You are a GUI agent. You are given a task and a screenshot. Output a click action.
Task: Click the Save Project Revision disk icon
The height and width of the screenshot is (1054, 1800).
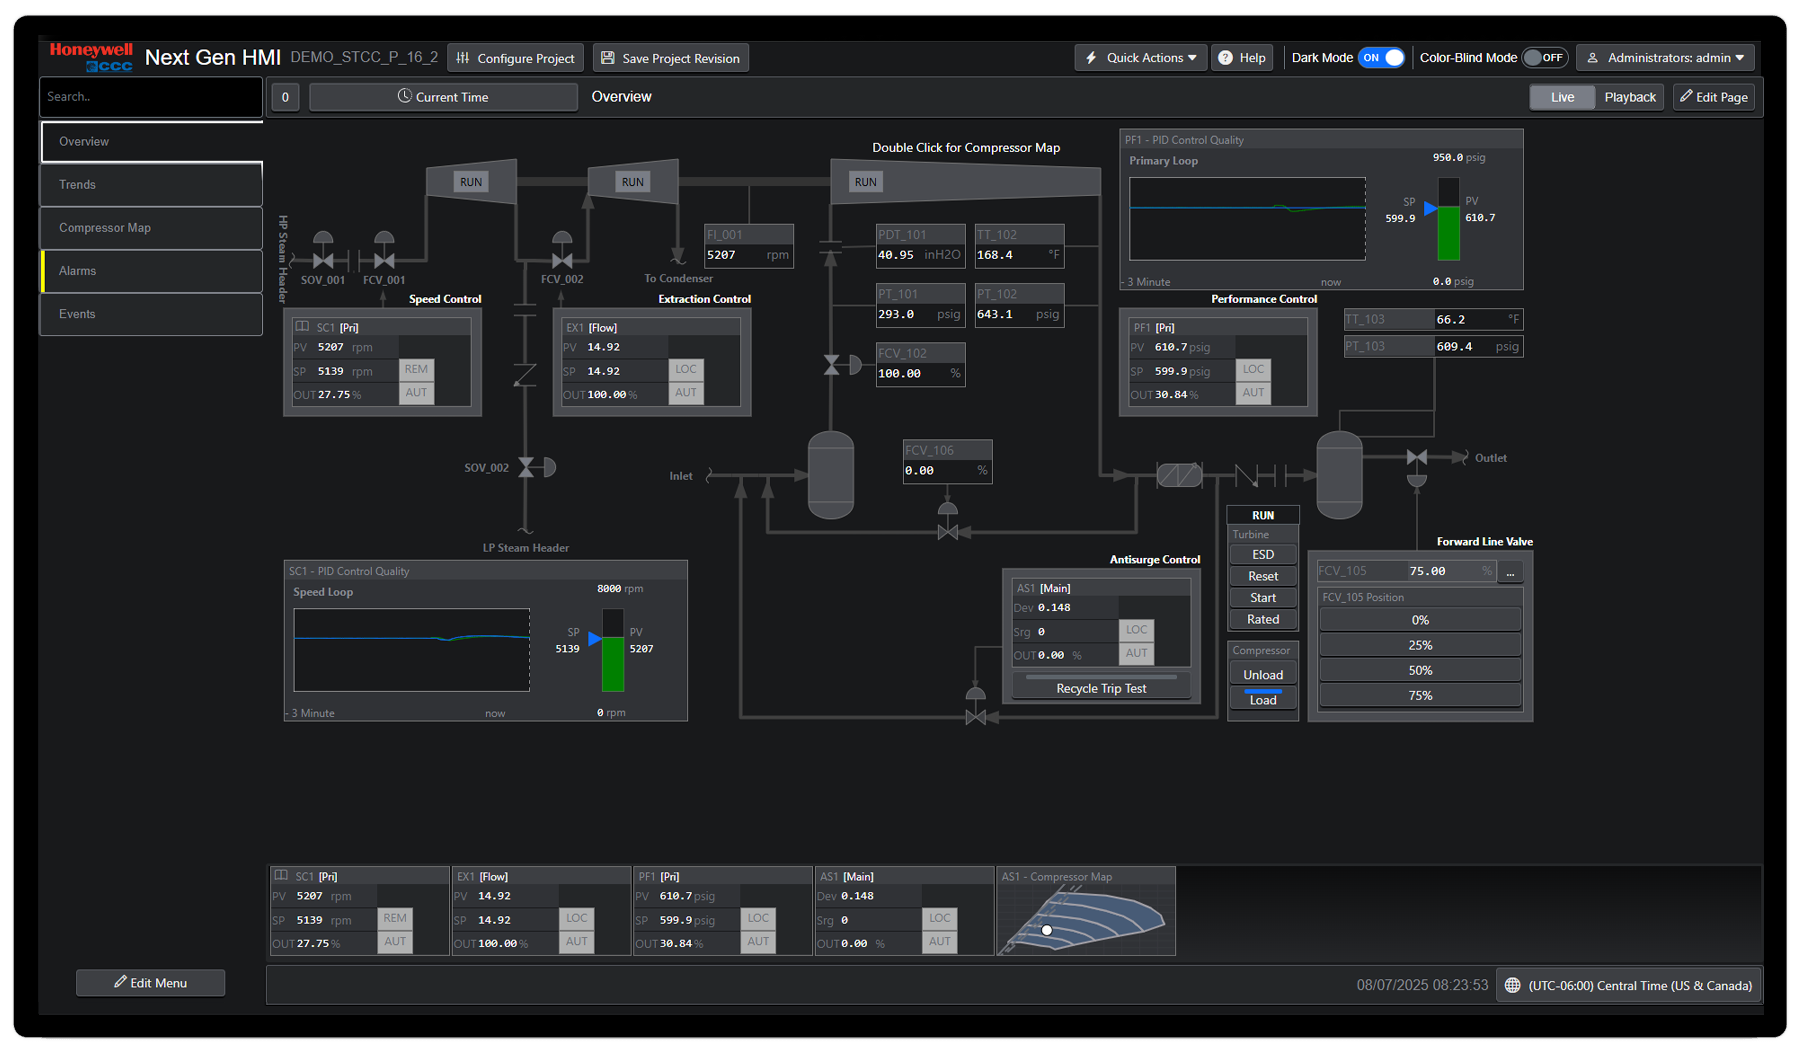[608, 57]
